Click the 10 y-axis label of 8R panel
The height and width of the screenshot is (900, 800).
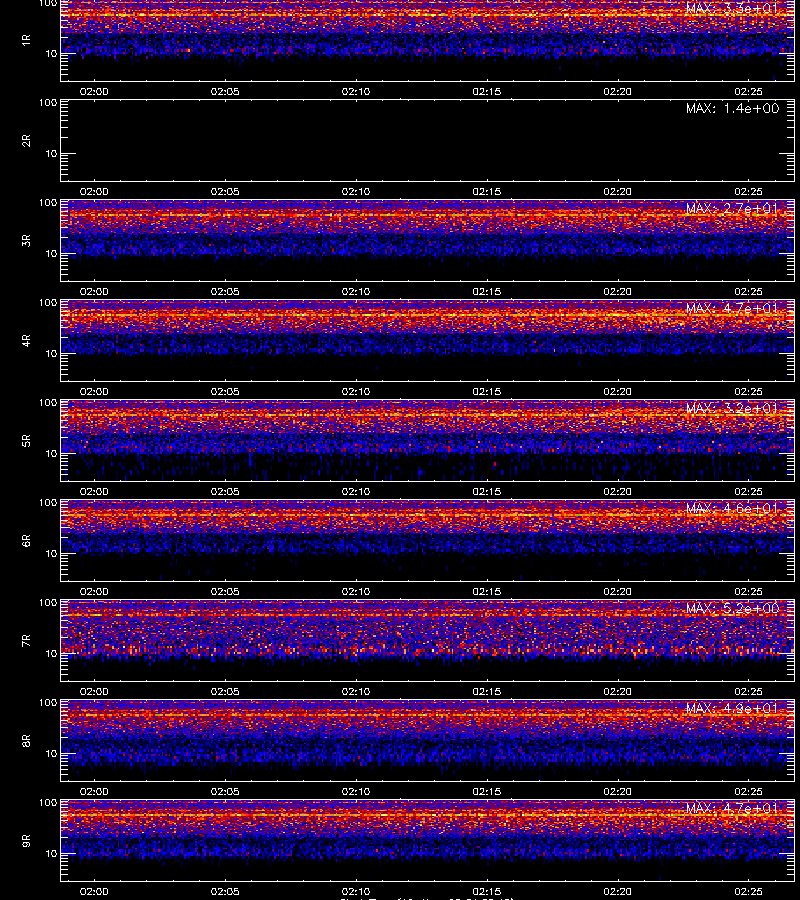52,754
